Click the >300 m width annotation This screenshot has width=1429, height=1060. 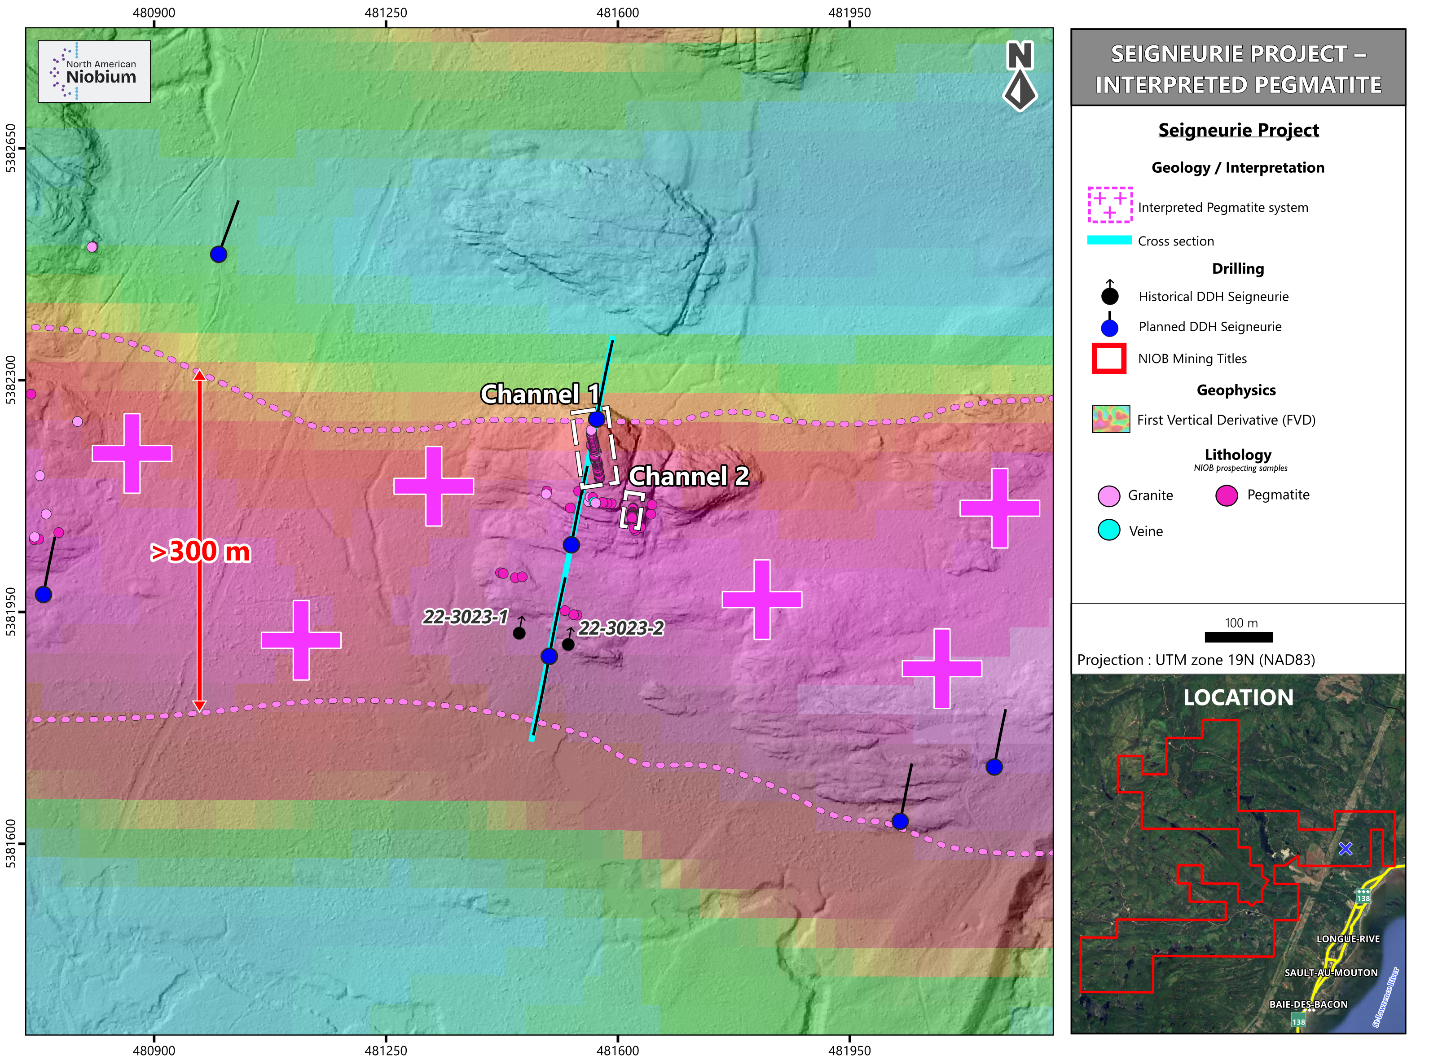coord(200,551)
